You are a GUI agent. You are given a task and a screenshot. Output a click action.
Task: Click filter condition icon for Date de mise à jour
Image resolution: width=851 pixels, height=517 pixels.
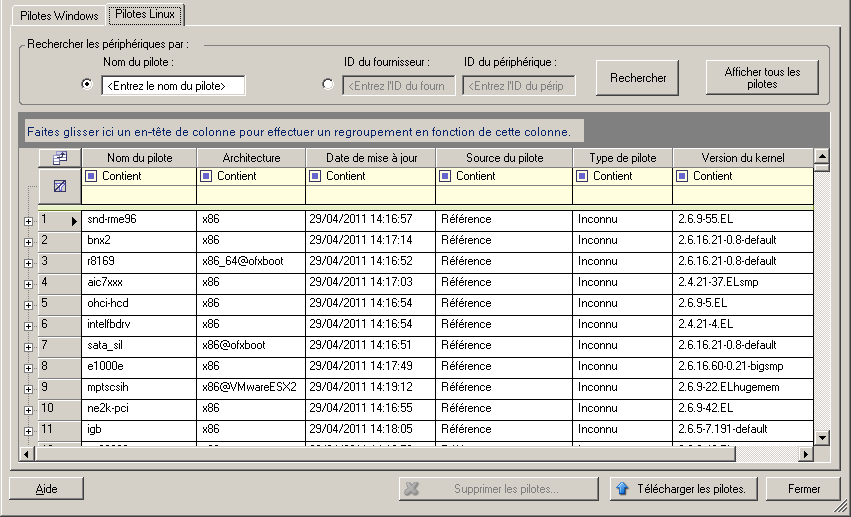click(316, 176)
